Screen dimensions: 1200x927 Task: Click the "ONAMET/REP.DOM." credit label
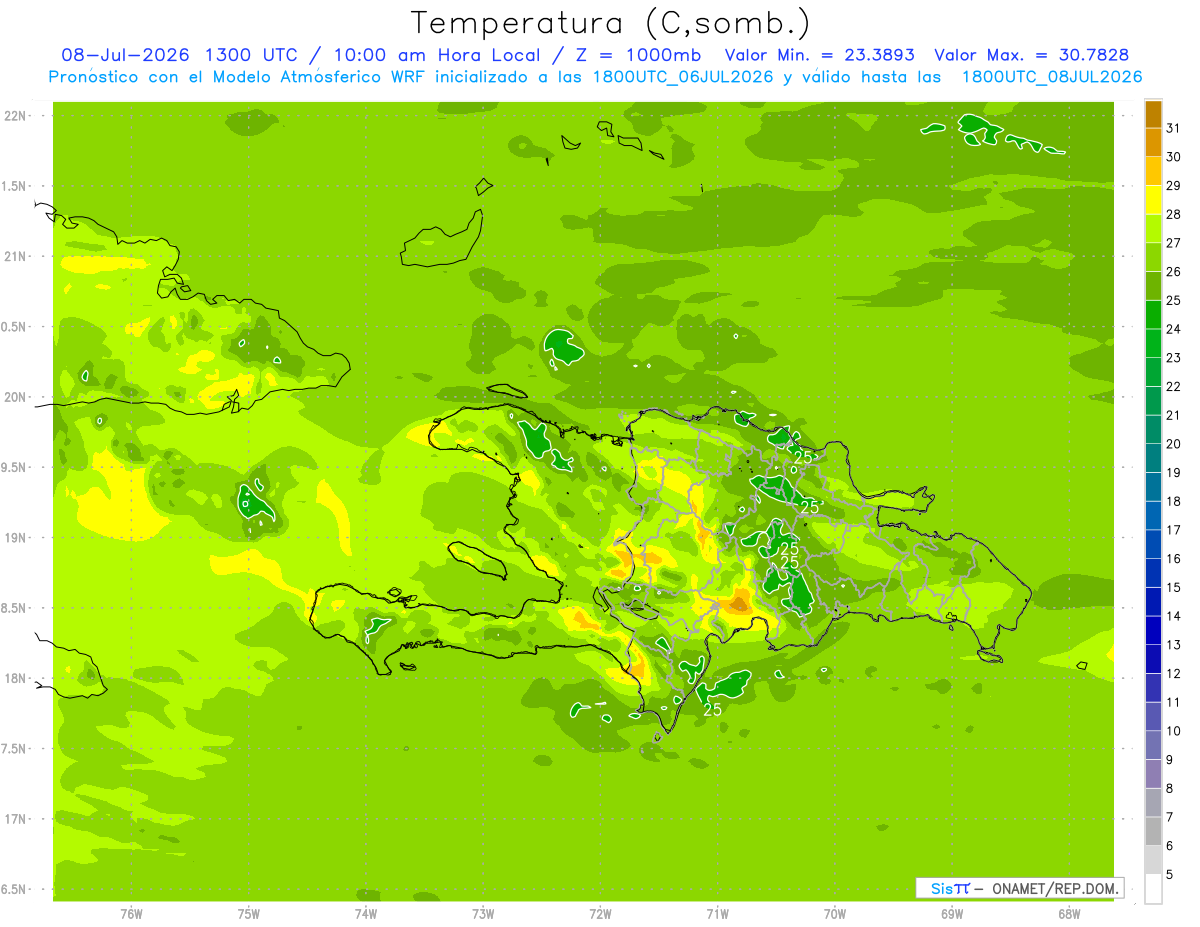pyautogui.click(x=1054, y=888)
